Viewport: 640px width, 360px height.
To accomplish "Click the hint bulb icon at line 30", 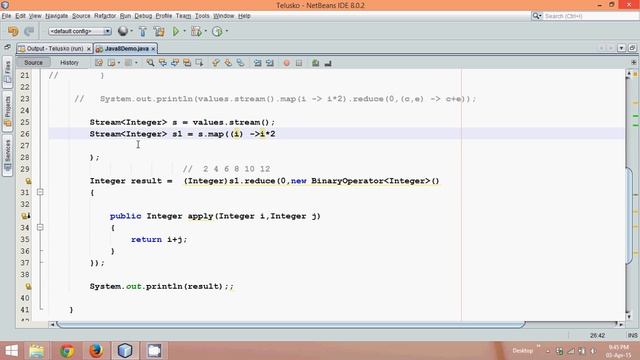I will tap(28, 181).
